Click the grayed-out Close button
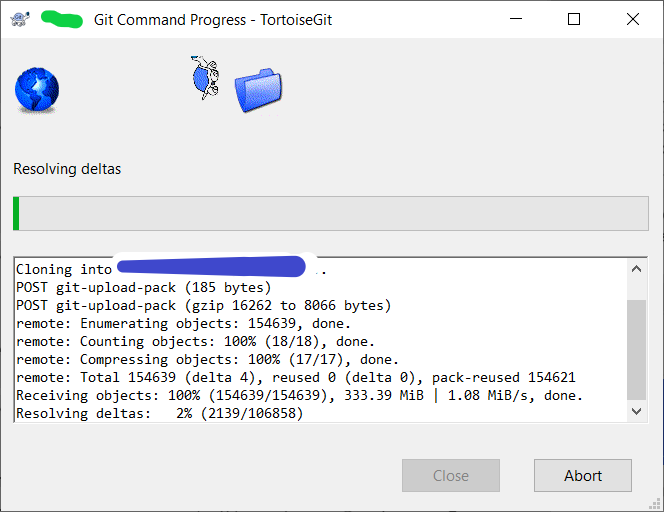 pyautogui.click(x=451, y=476)
